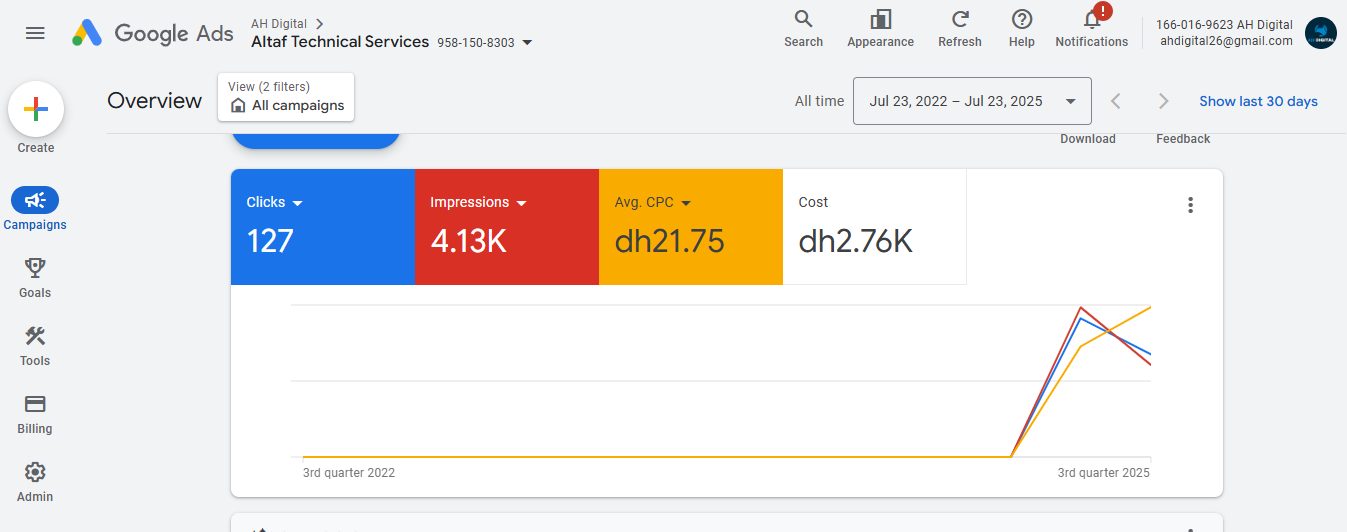The image size is (1347, 532).
Task: Open Admin settings in sidebar
Action: 35,481
